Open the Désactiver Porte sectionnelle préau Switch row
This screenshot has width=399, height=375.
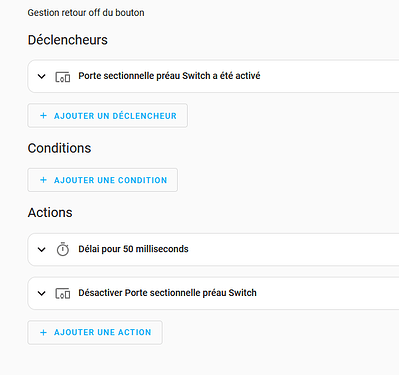pyautogui.click(x=213, y=293)
